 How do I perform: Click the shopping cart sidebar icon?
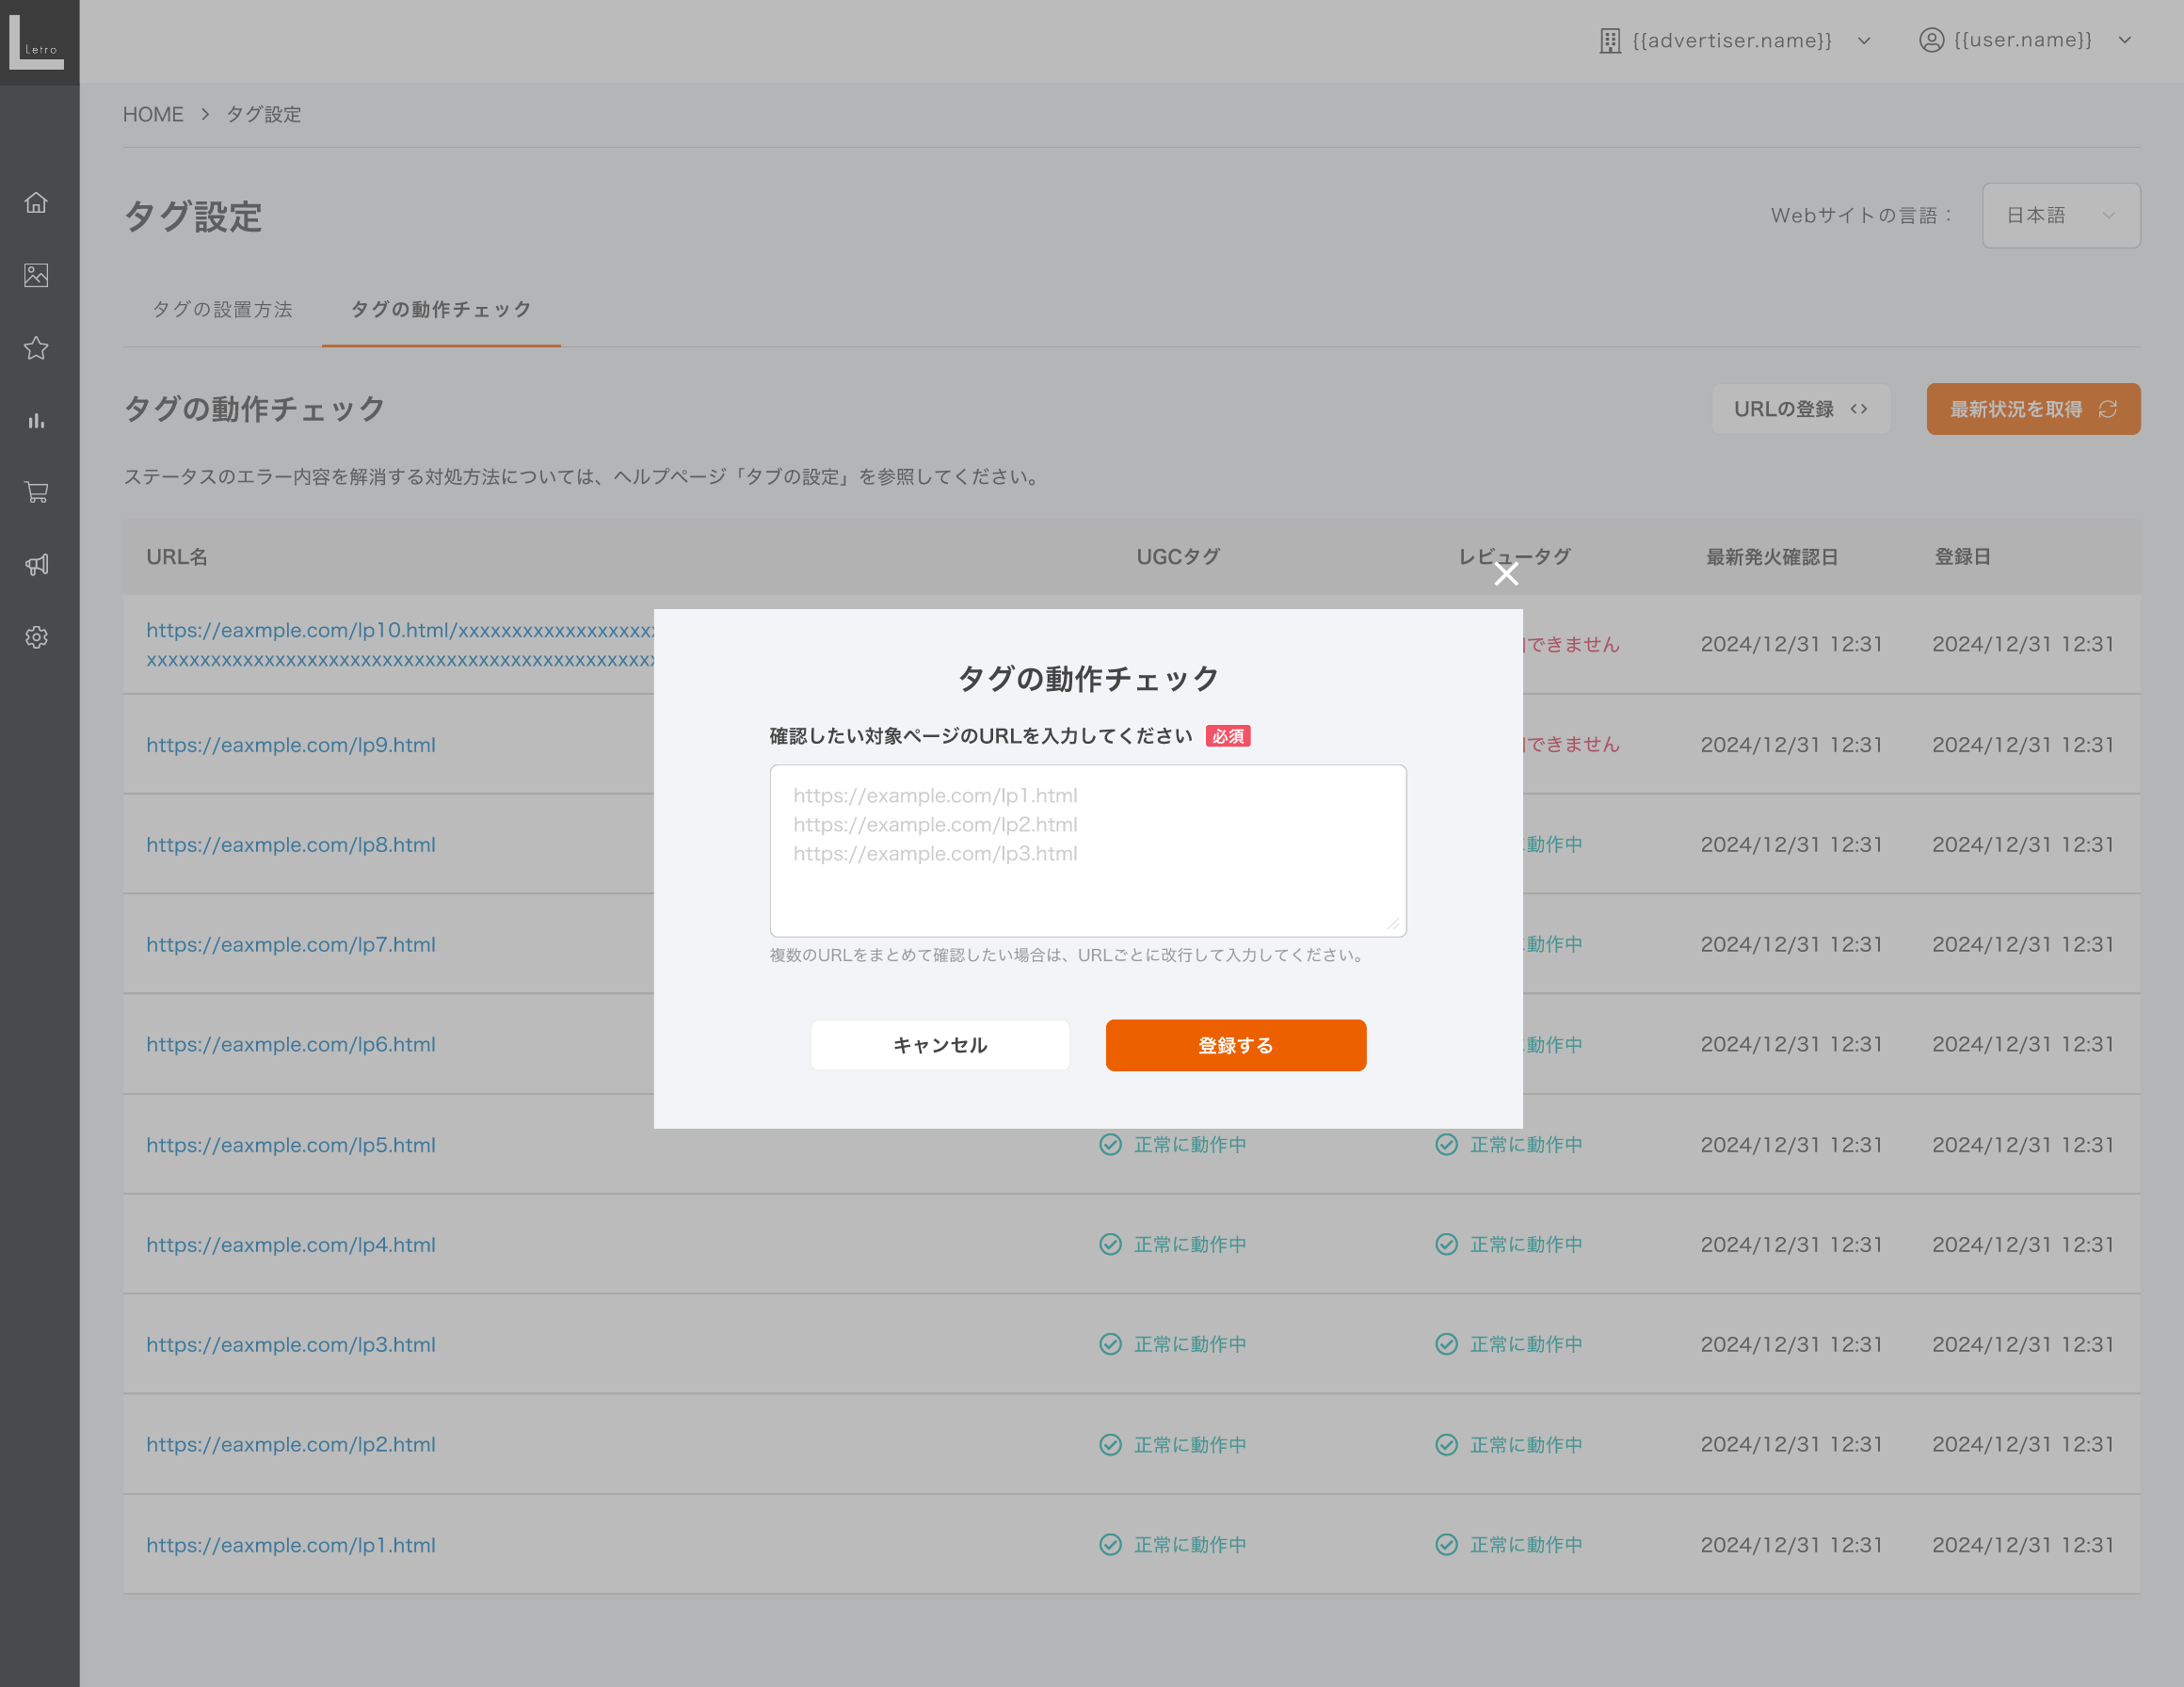[x=36, y=493]
